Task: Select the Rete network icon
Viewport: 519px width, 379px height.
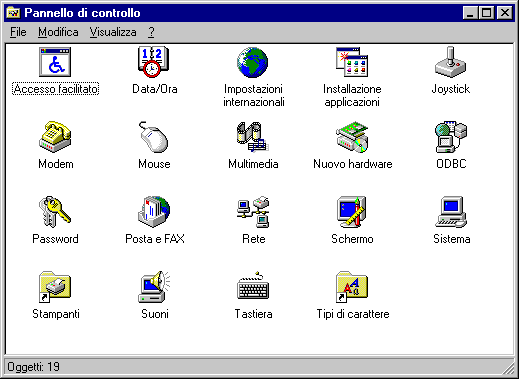Action: 253,212
